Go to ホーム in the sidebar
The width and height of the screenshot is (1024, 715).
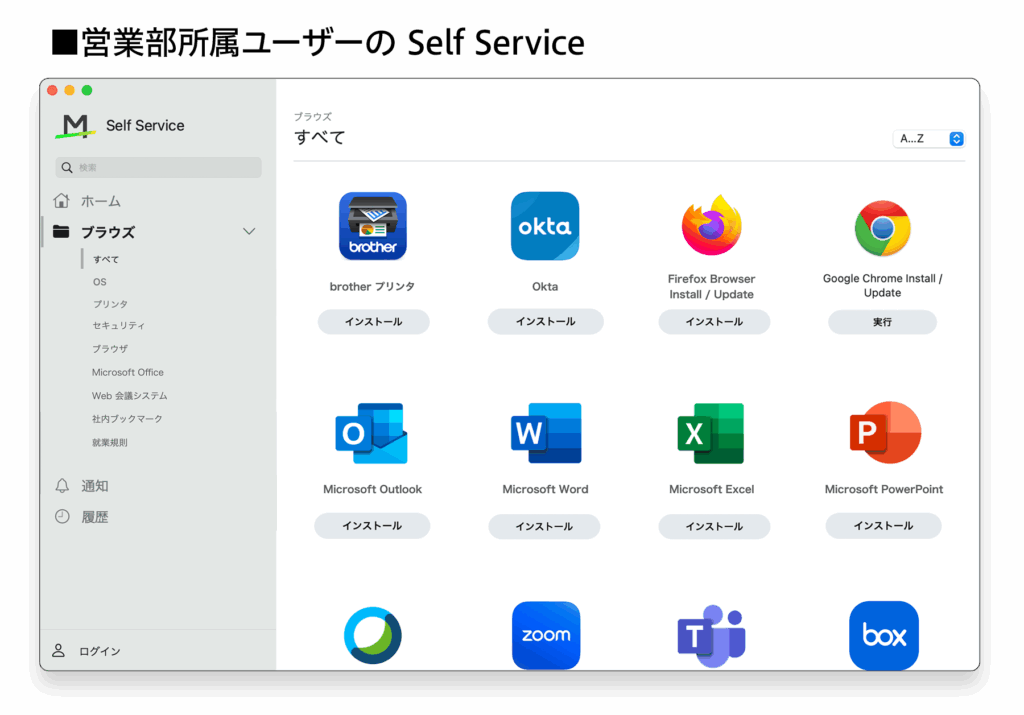click(100, 201)
